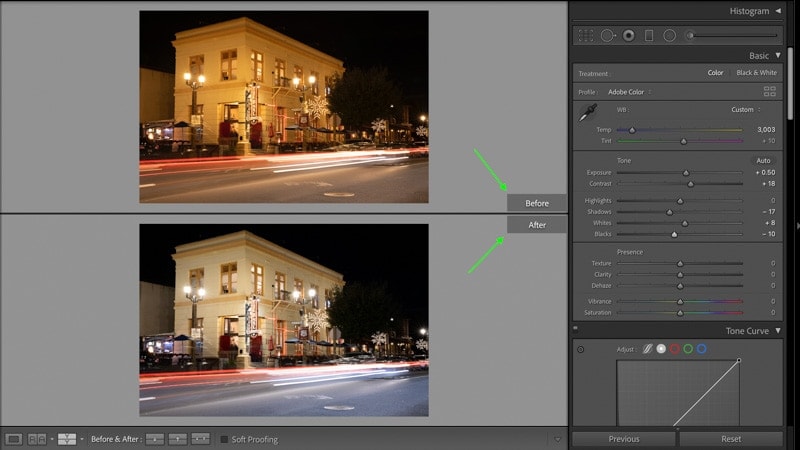Select the Red Eye Correction tool
Image resolution: width=800 pixels, height=450 pixels.
pyautogui.click(x=629, y=35)
